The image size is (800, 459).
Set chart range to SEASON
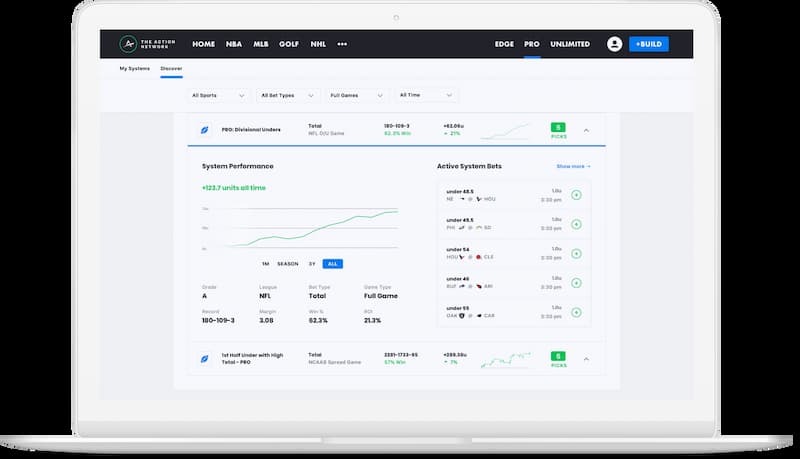click(288, 264)
